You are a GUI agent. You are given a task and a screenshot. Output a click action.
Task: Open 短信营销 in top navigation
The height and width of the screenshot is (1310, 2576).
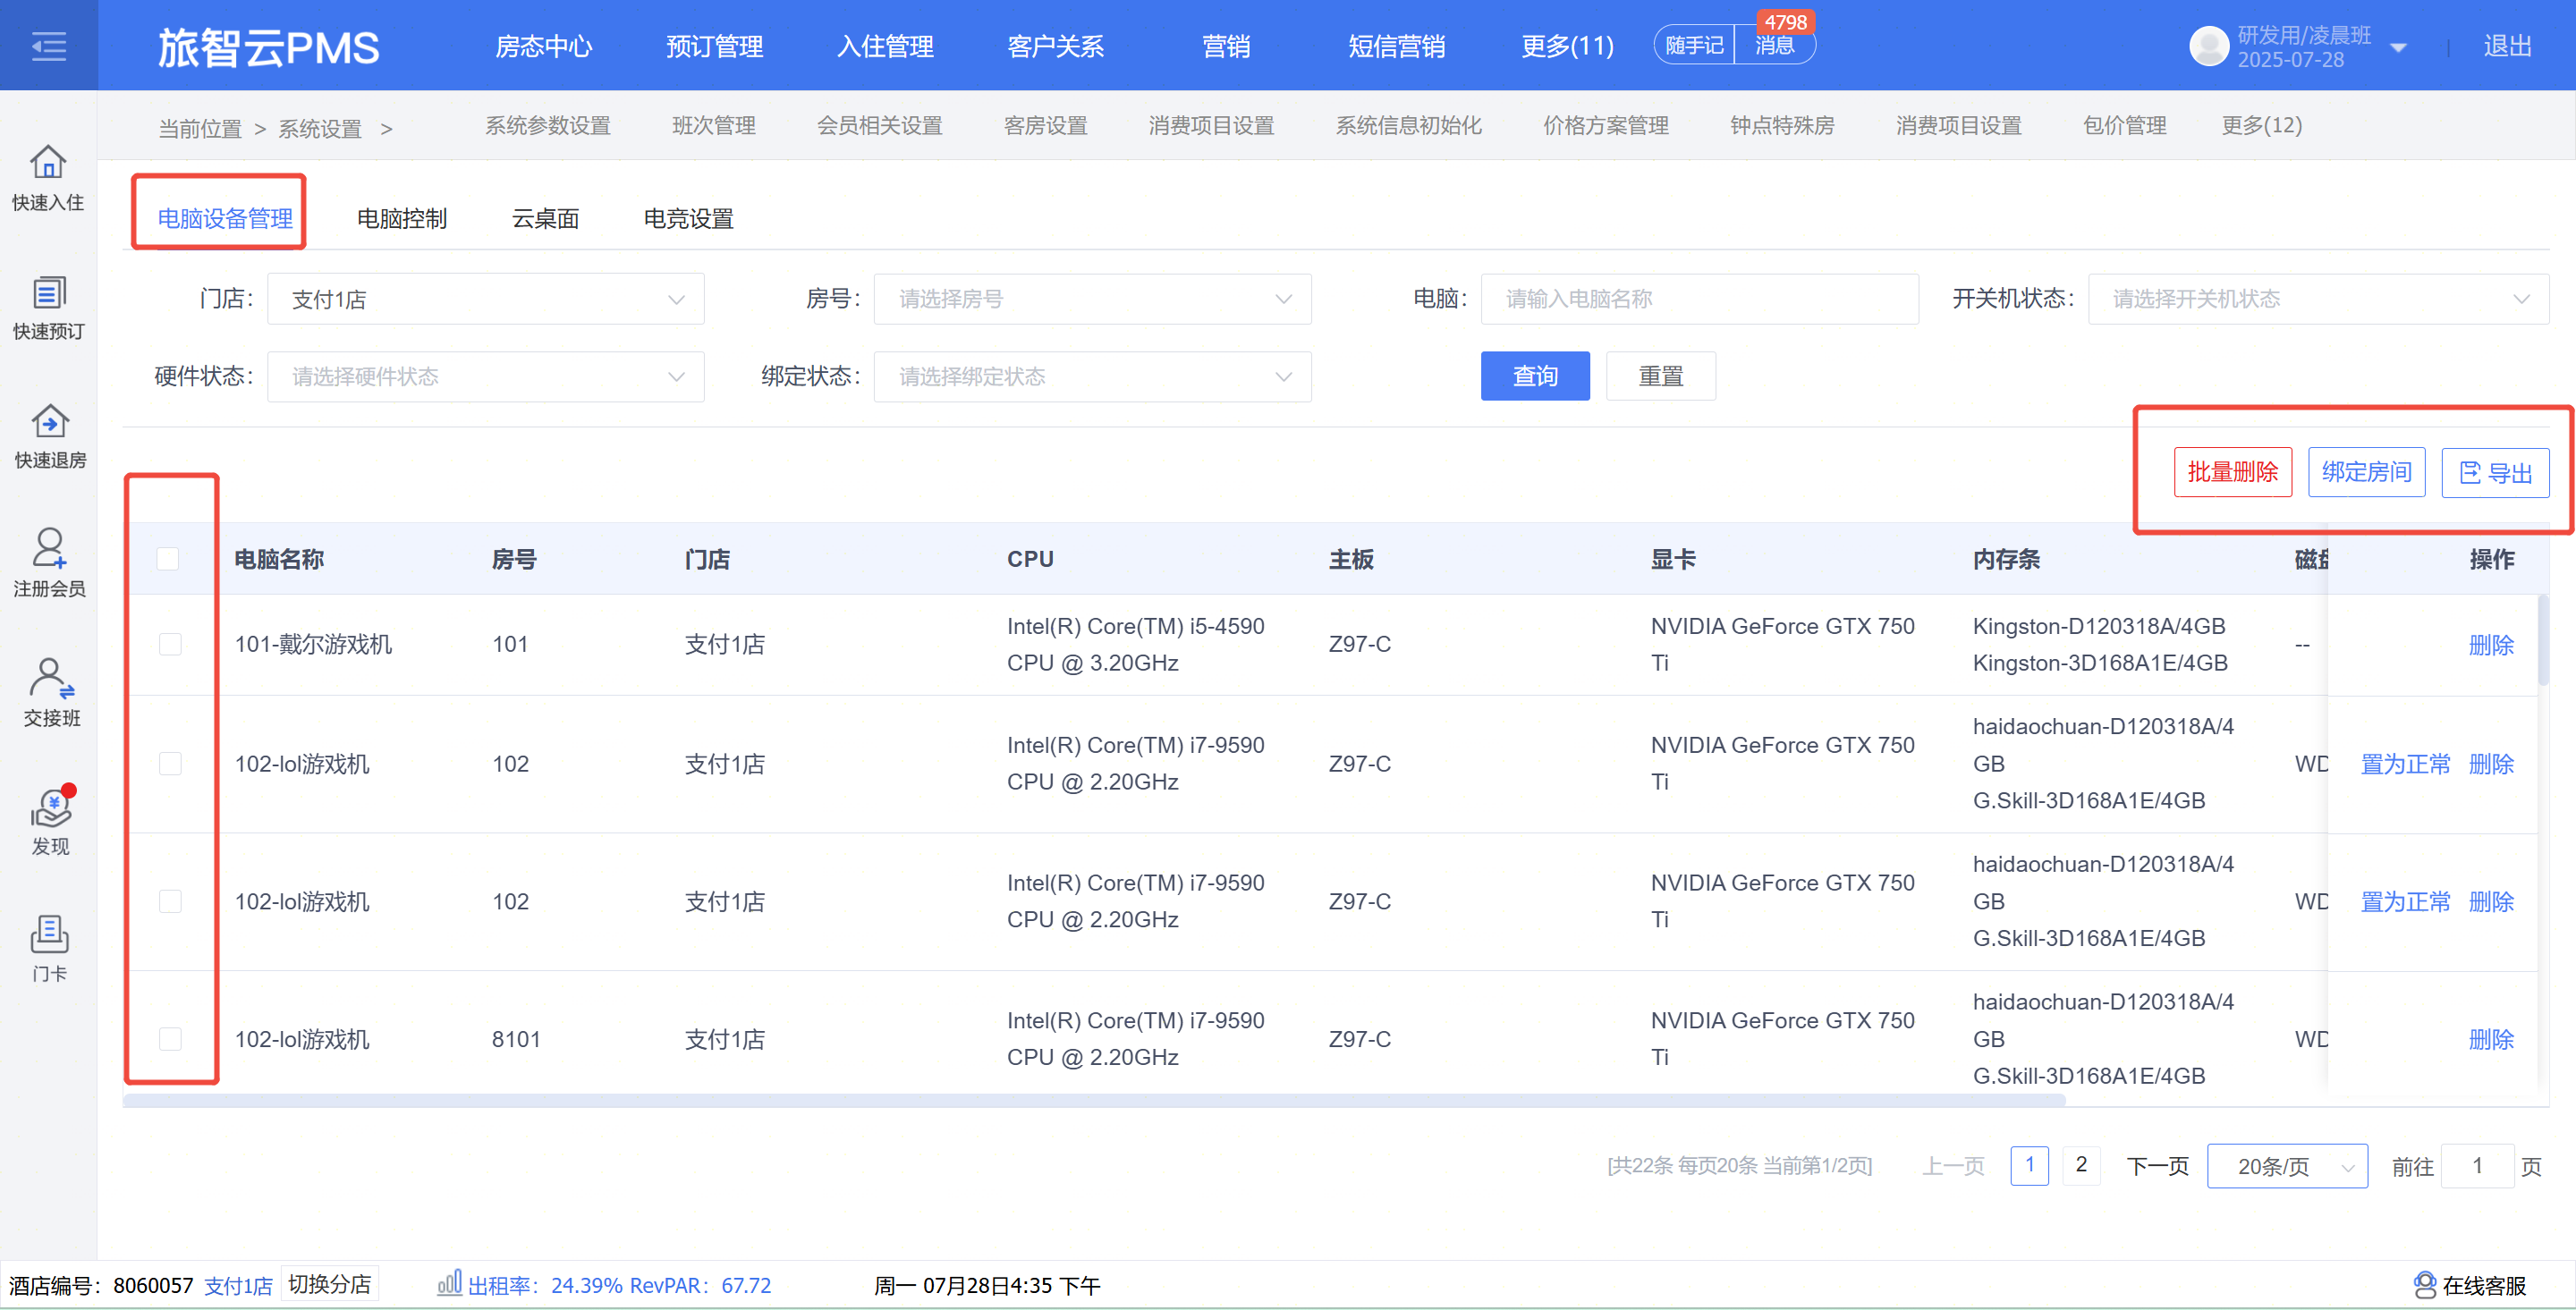coord(1396,46)
